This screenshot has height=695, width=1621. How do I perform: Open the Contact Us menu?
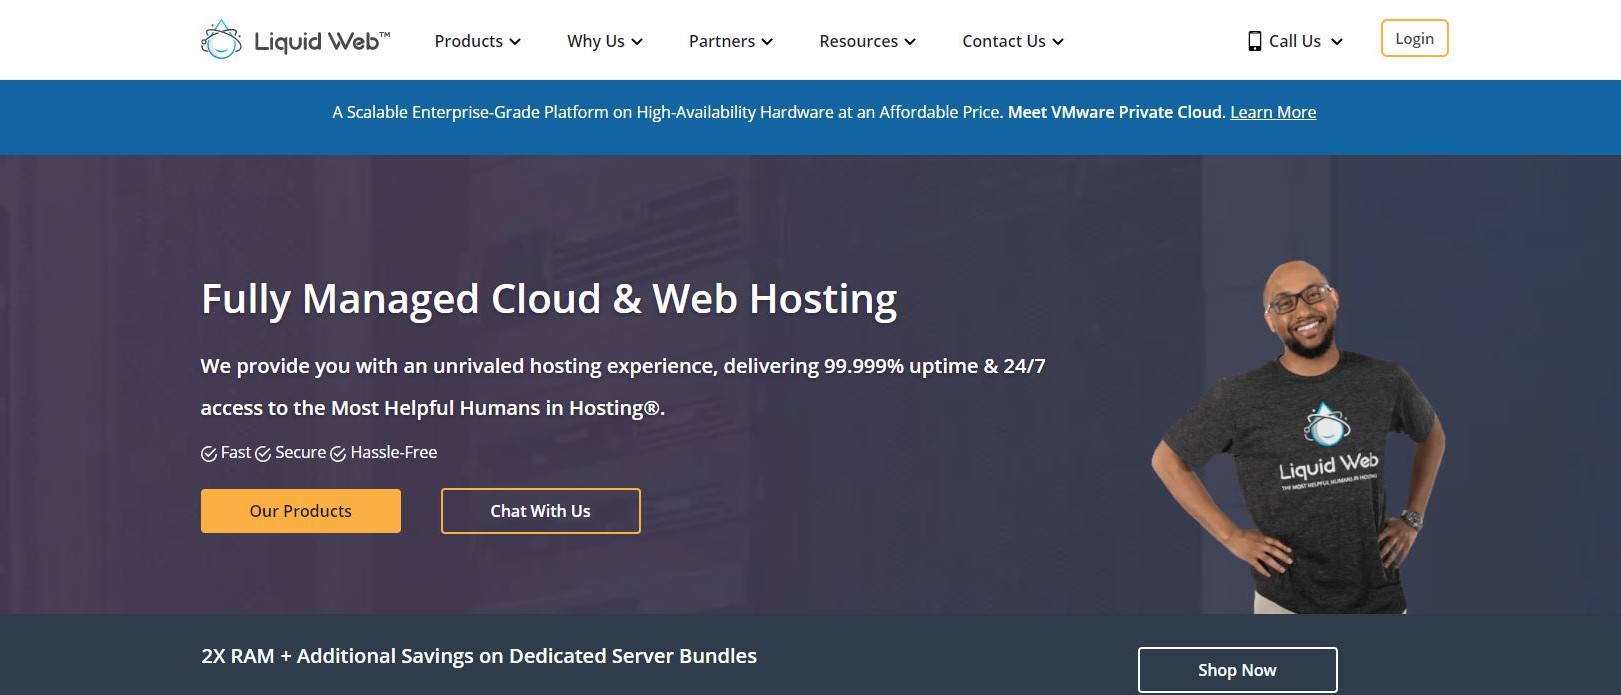coord(1013,41)
